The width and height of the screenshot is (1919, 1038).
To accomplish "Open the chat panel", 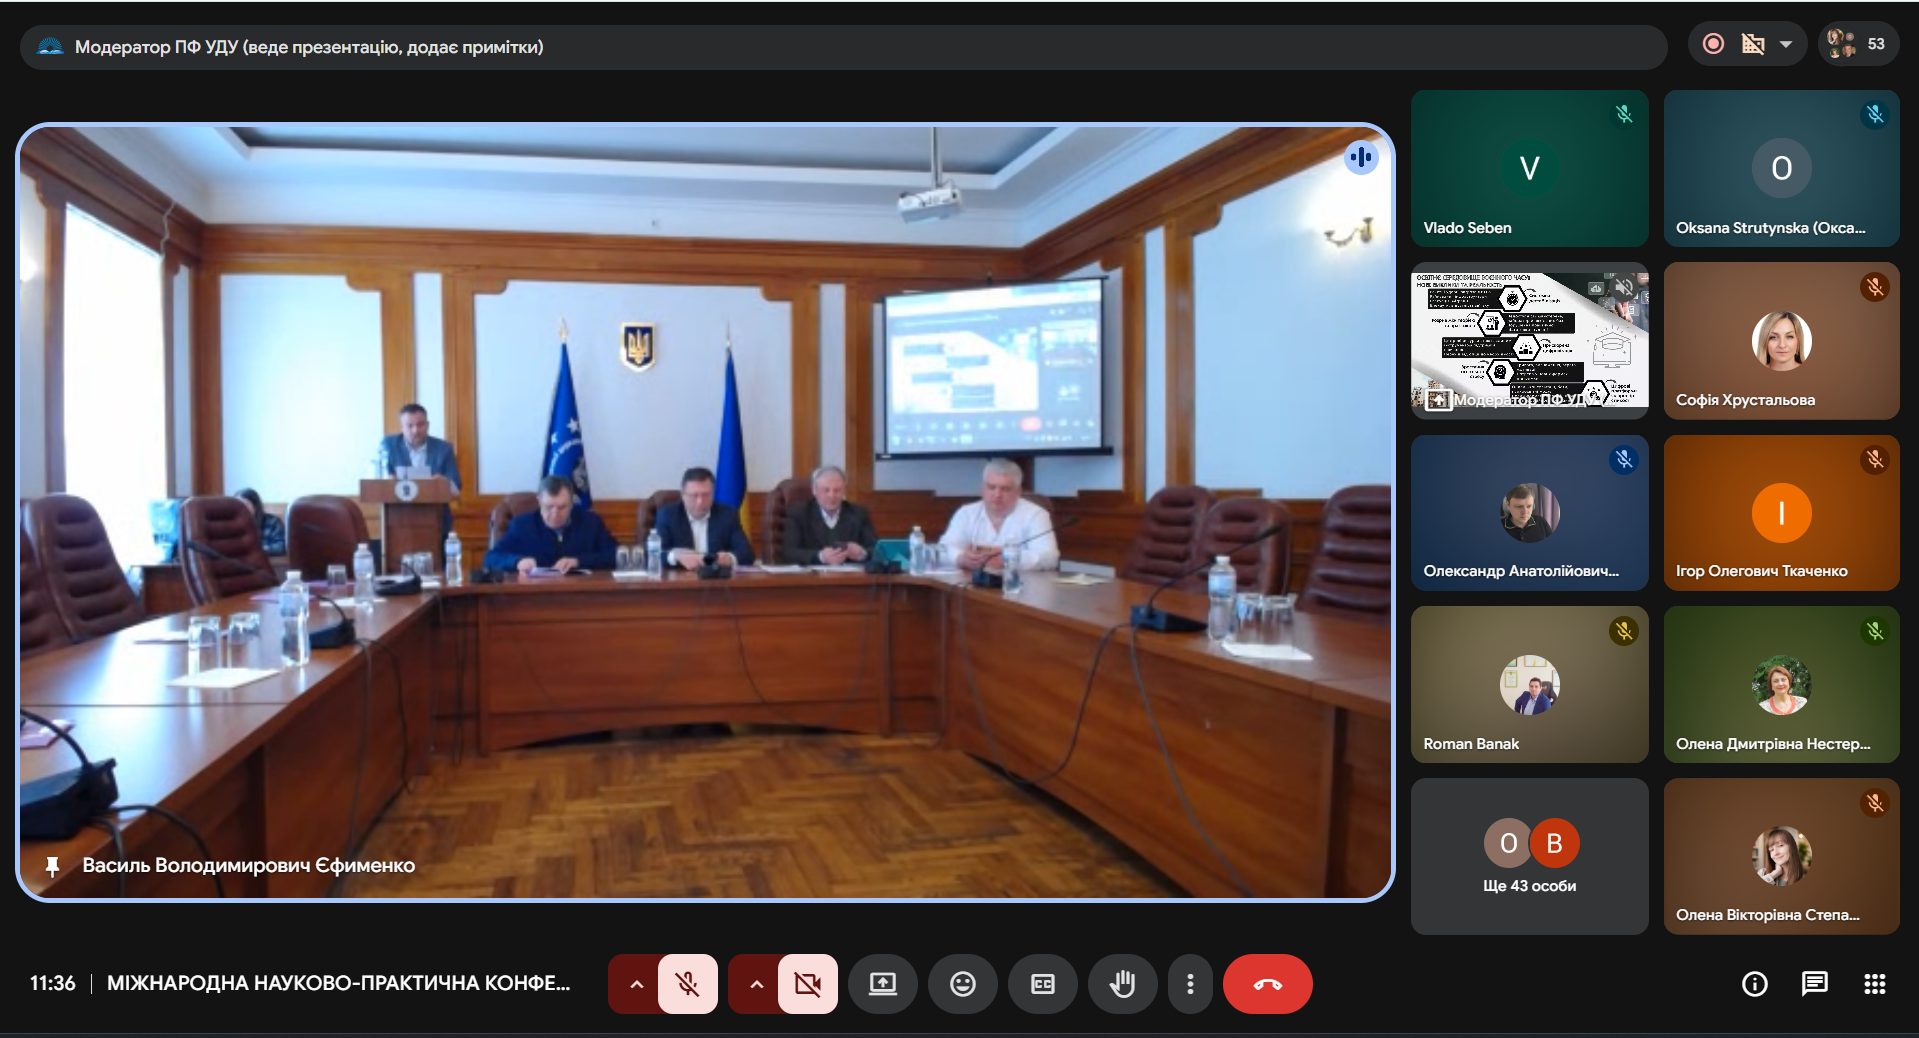I will pos(1814,984).
